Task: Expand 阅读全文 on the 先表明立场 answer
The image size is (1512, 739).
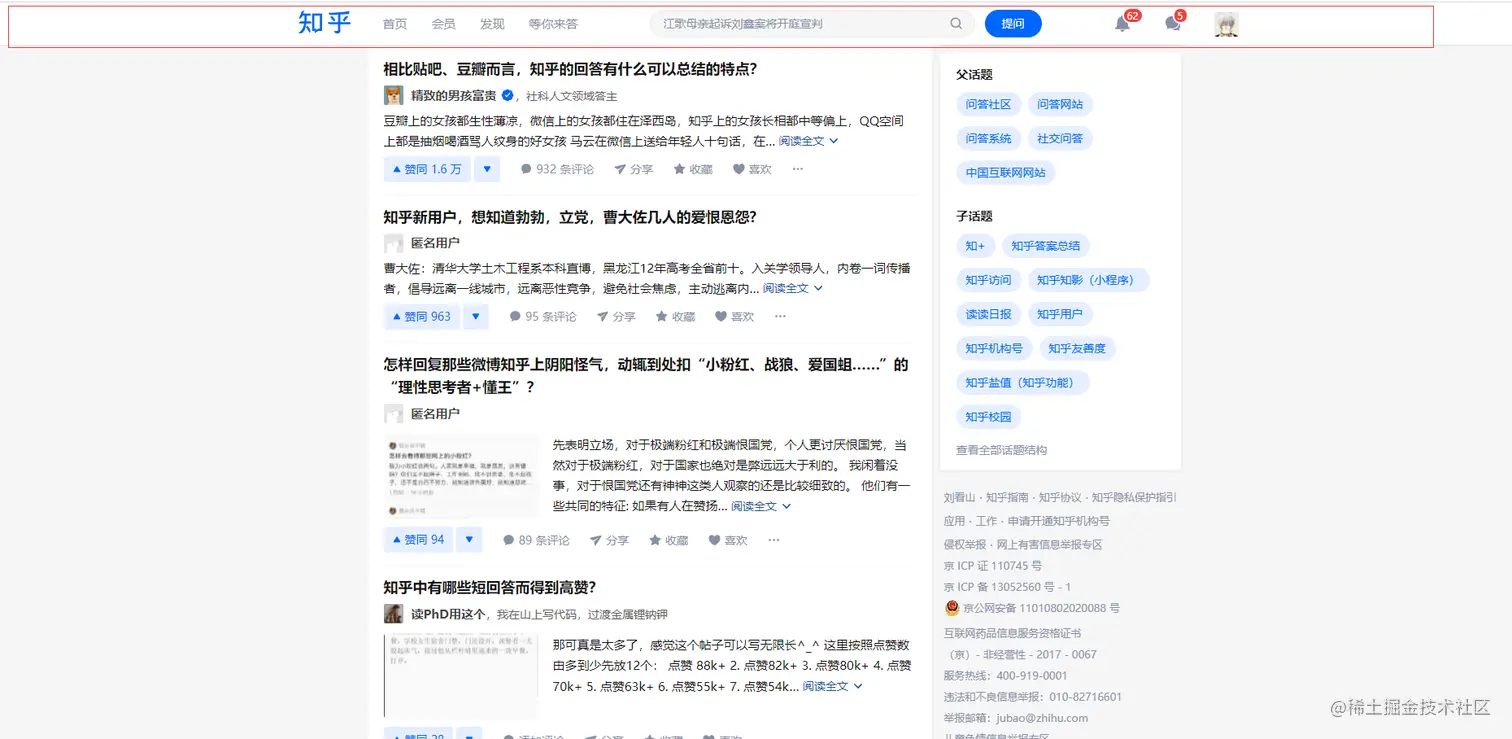Action: click(761, 506)
